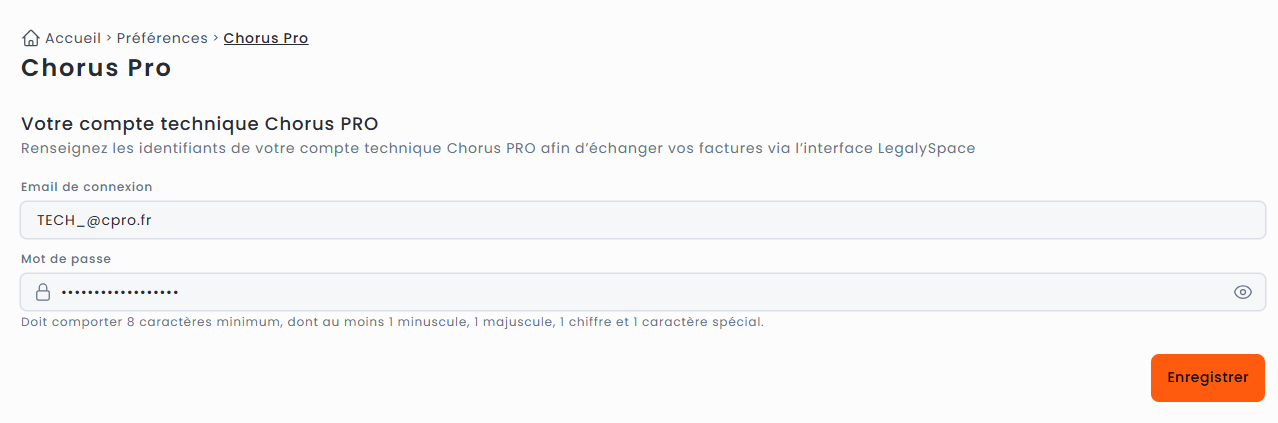This screenshot has height=423, width=1278.
Task: Click the masked password dots
Action: click(x=120, y=292)
